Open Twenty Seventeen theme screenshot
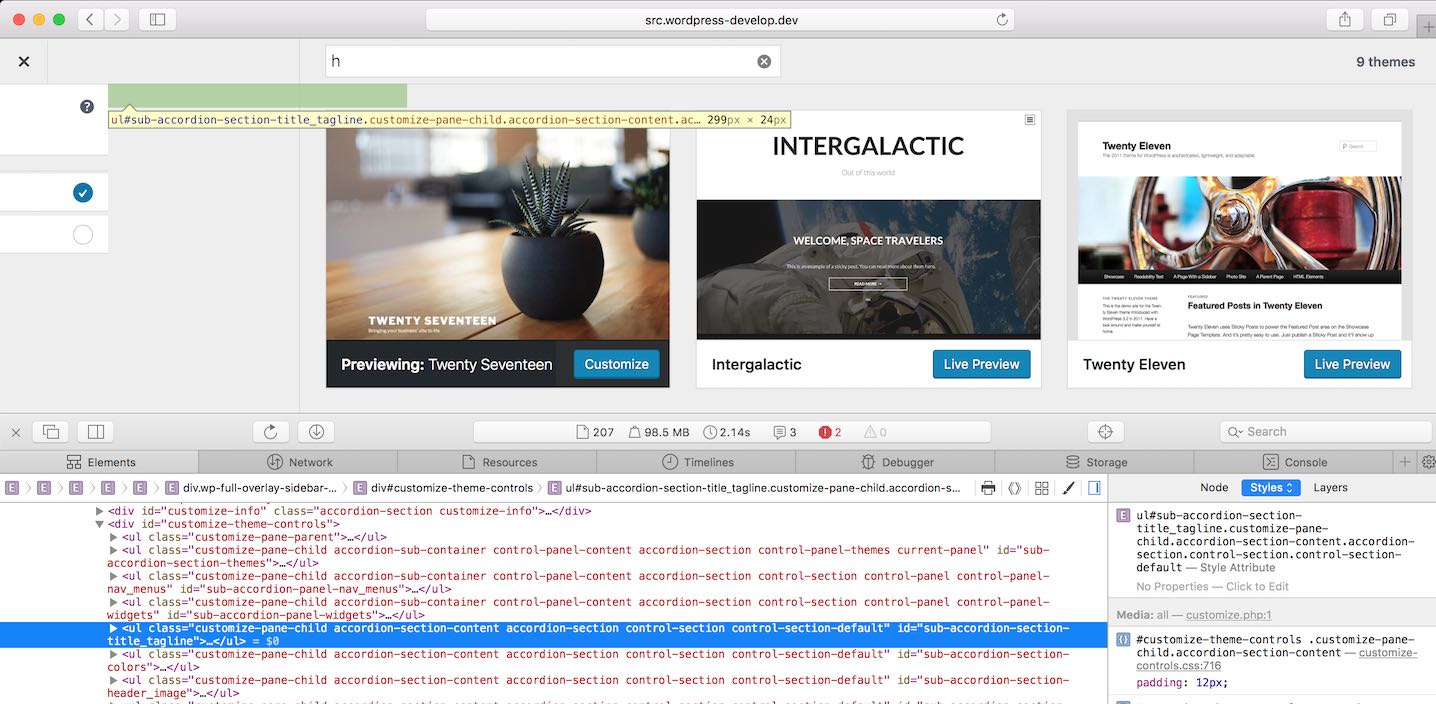This screenshot has height=704, width=1436. coord(498,225)
